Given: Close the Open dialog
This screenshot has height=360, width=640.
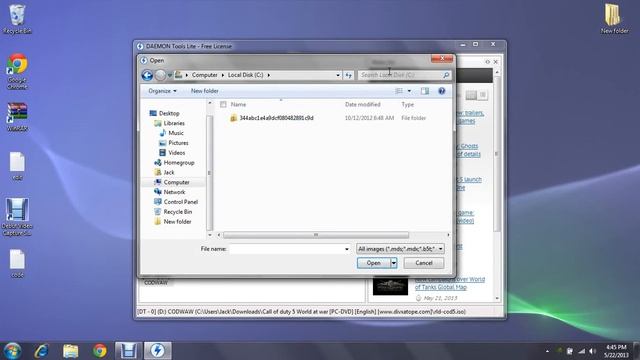Looking at the screenshot, I should pos(442,59).
